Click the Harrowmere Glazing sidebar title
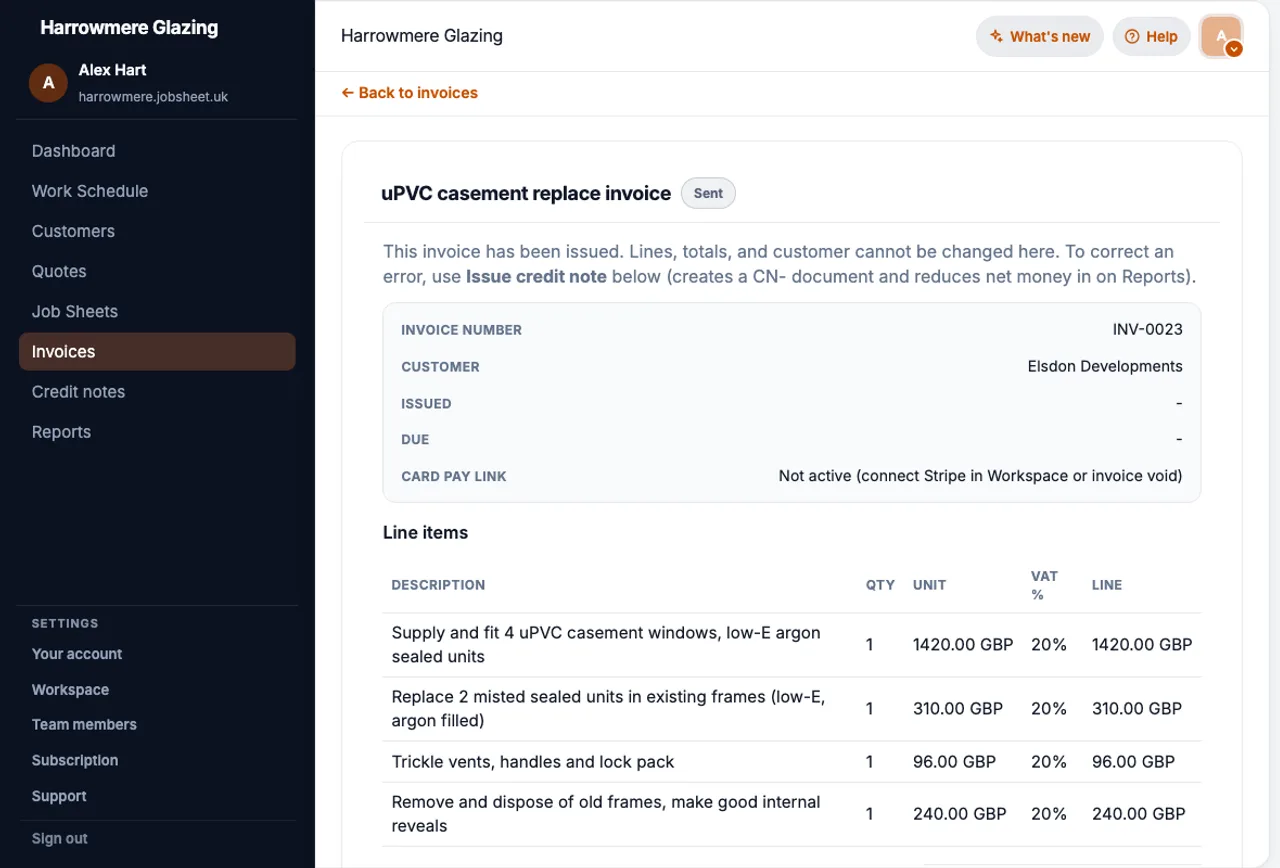The width and height of the screenshot is (1280, 868). pyautogui.click(x=129, y=27)
